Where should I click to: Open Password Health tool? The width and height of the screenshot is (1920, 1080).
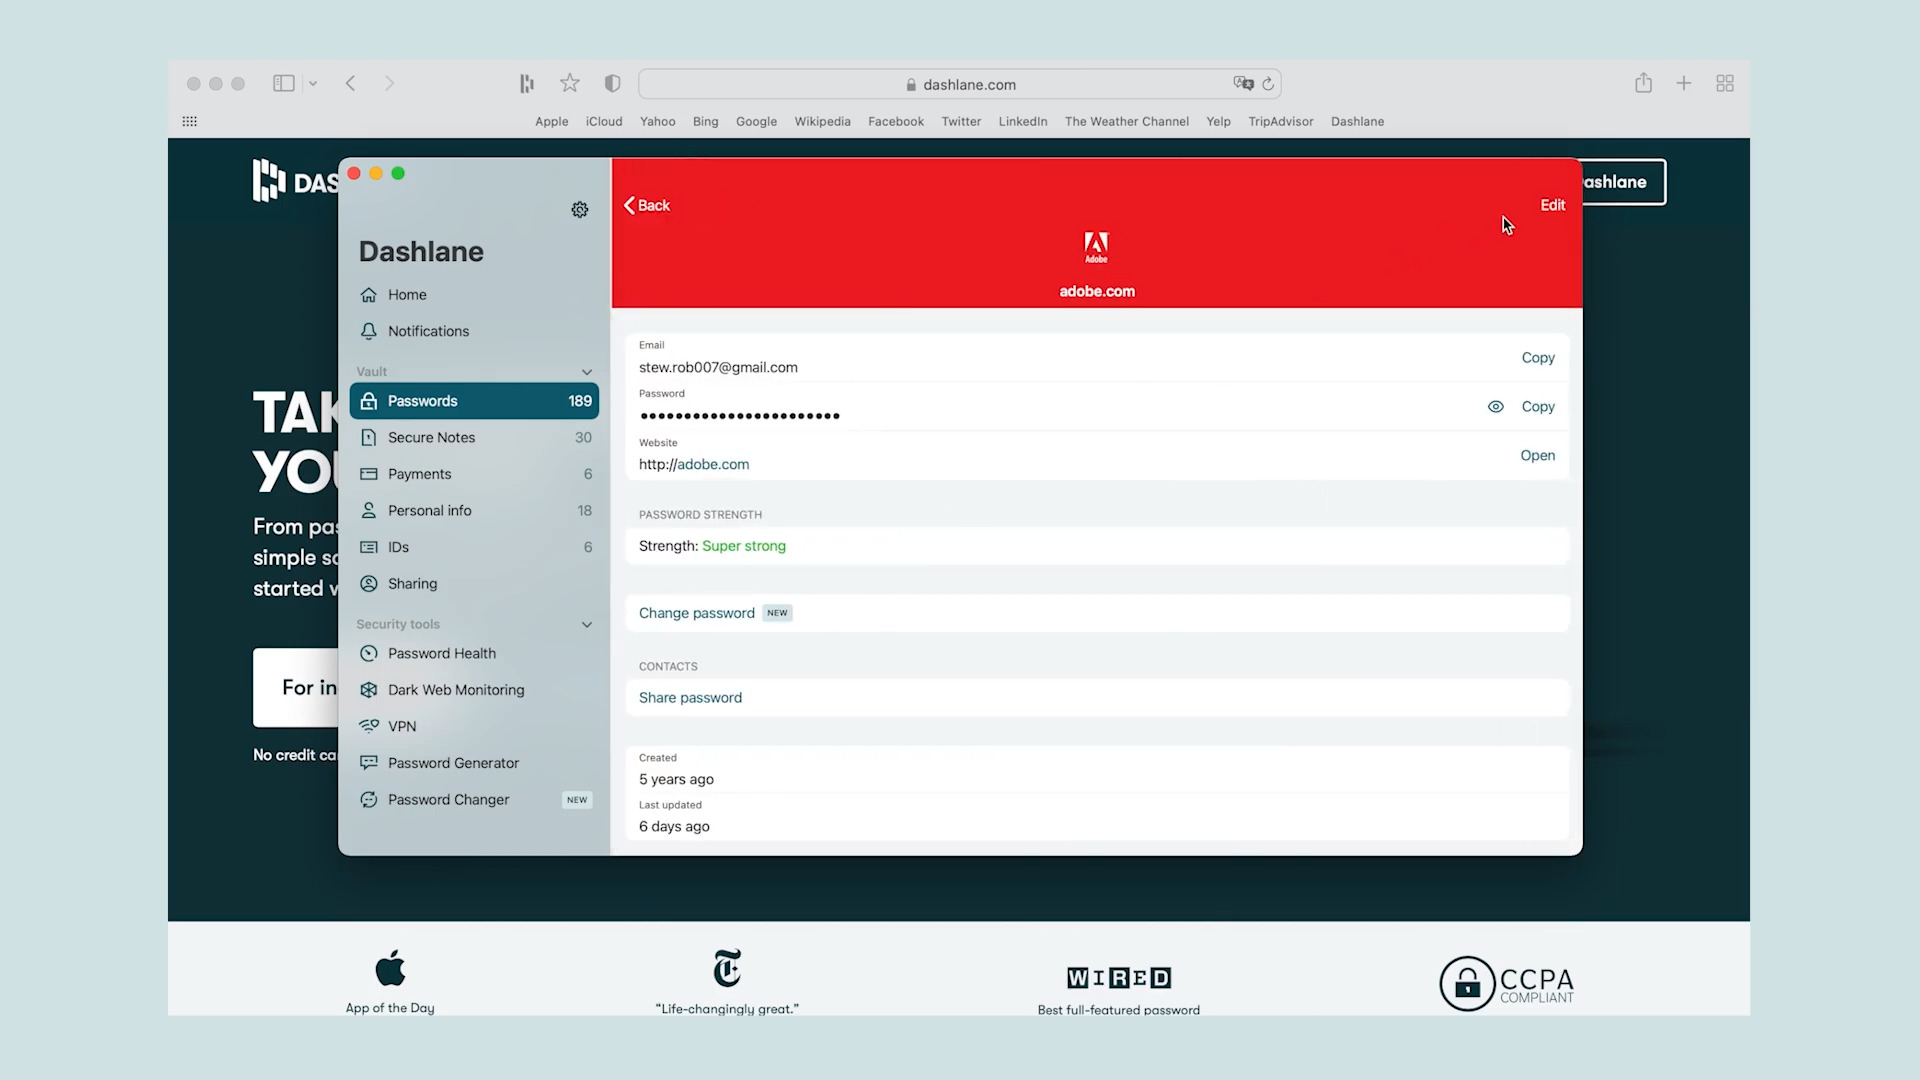click(x=475, y=654)
